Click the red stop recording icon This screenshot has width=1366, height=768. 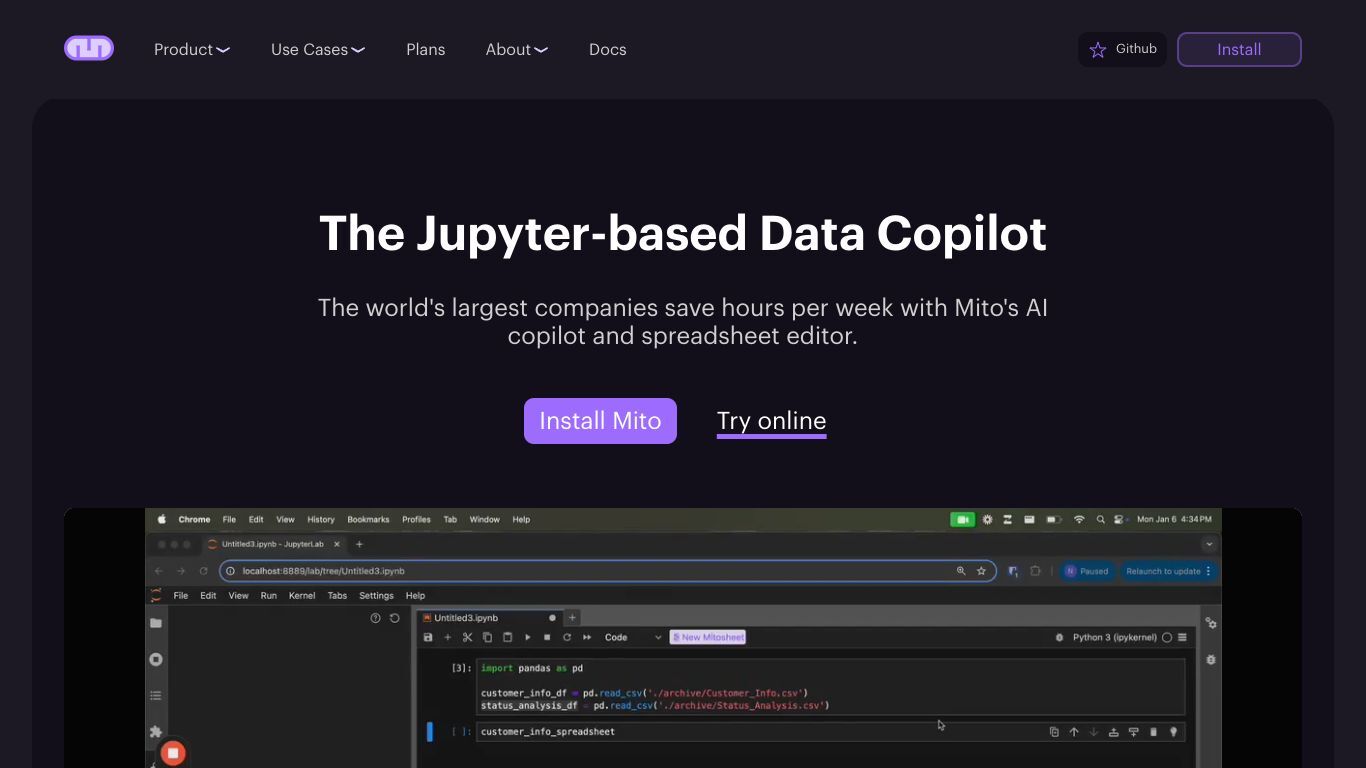tap(173, 752)
